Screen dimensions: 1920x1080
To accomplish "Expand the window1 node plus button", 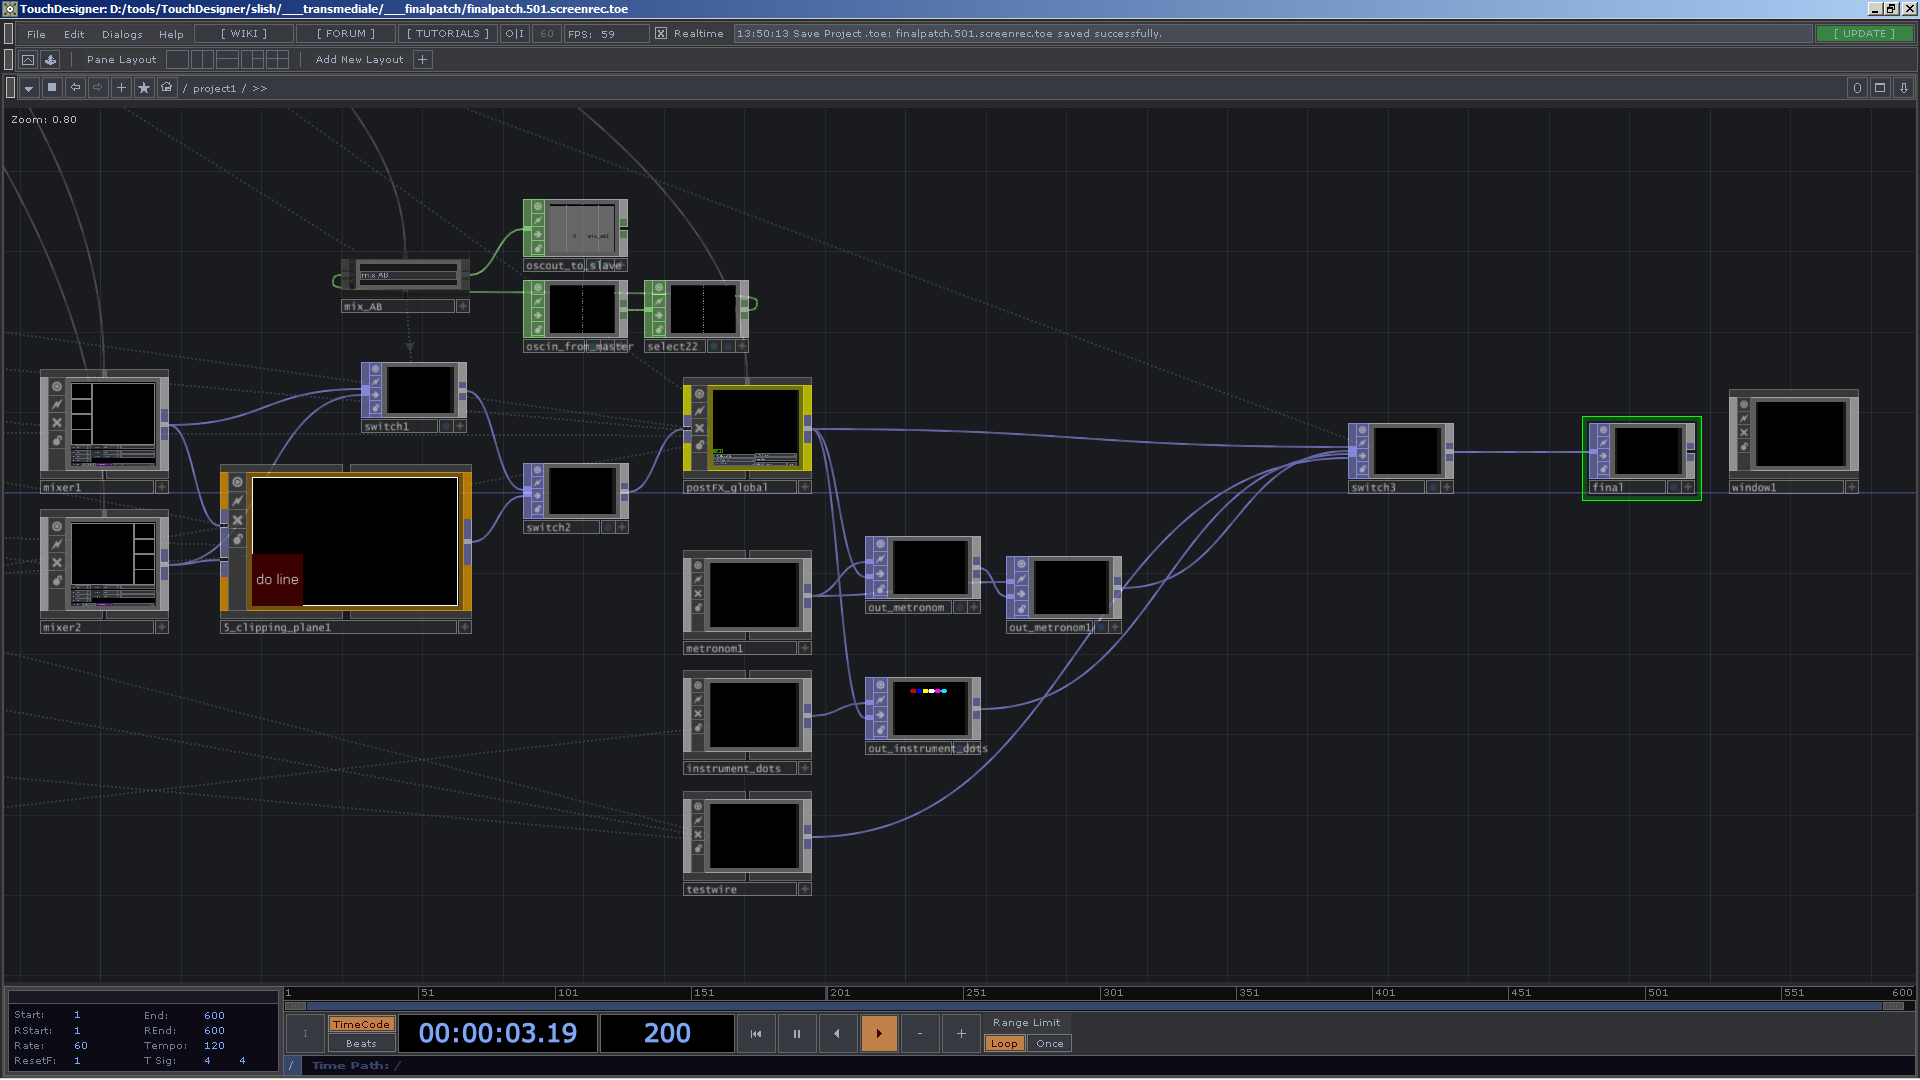I will click(1851, 488).
